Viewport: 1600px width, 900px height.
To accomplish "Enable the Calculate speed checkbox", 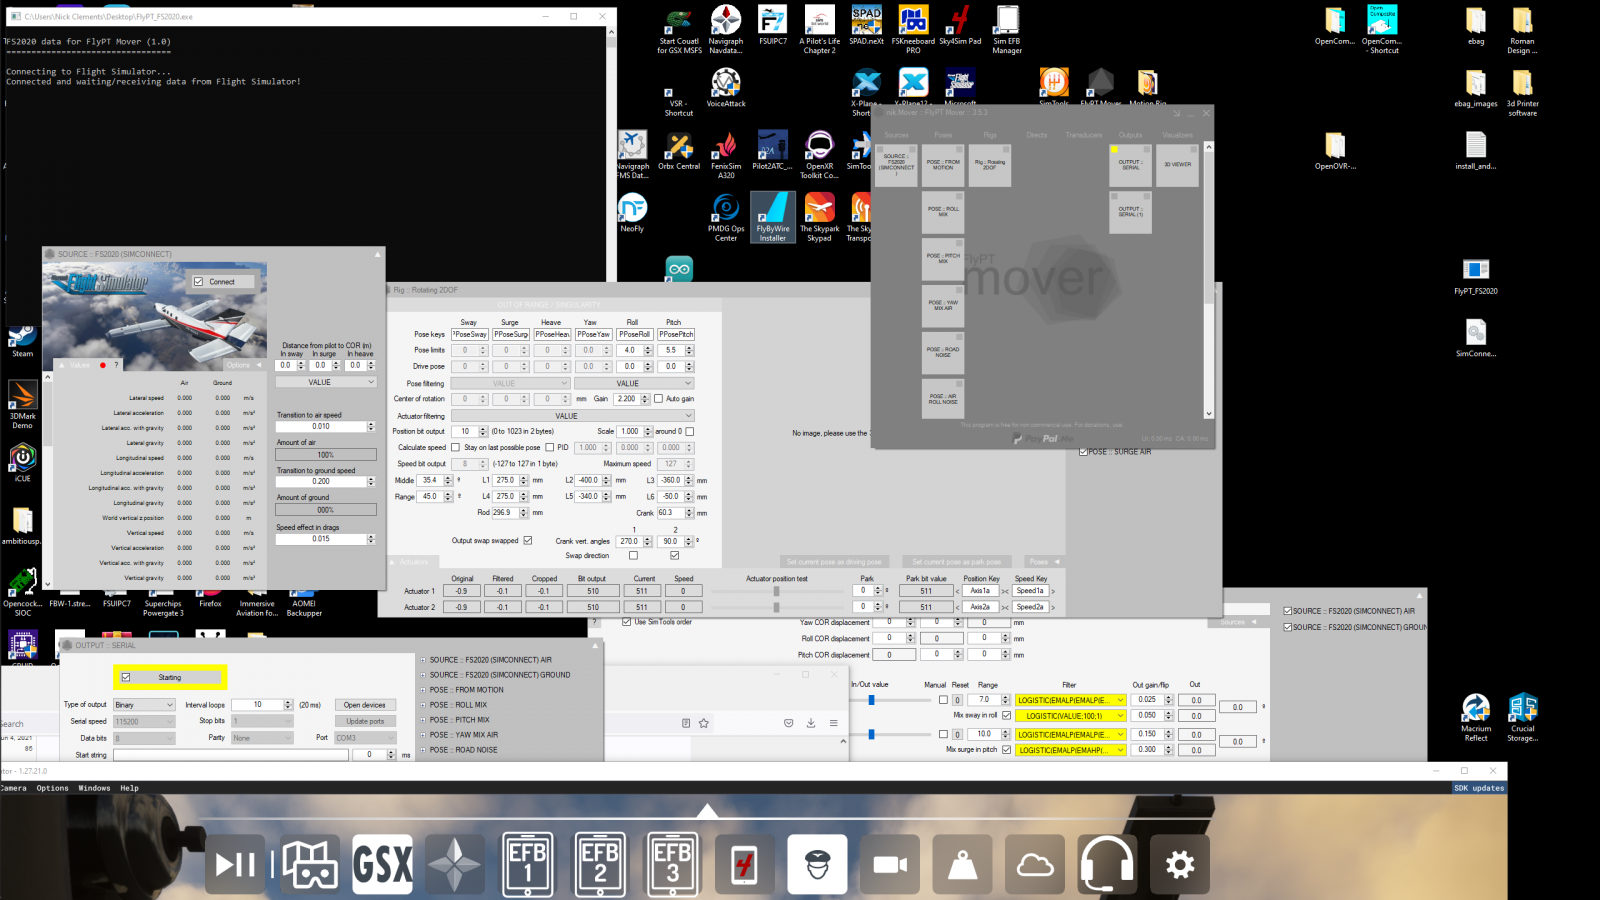I will point(455,447).
